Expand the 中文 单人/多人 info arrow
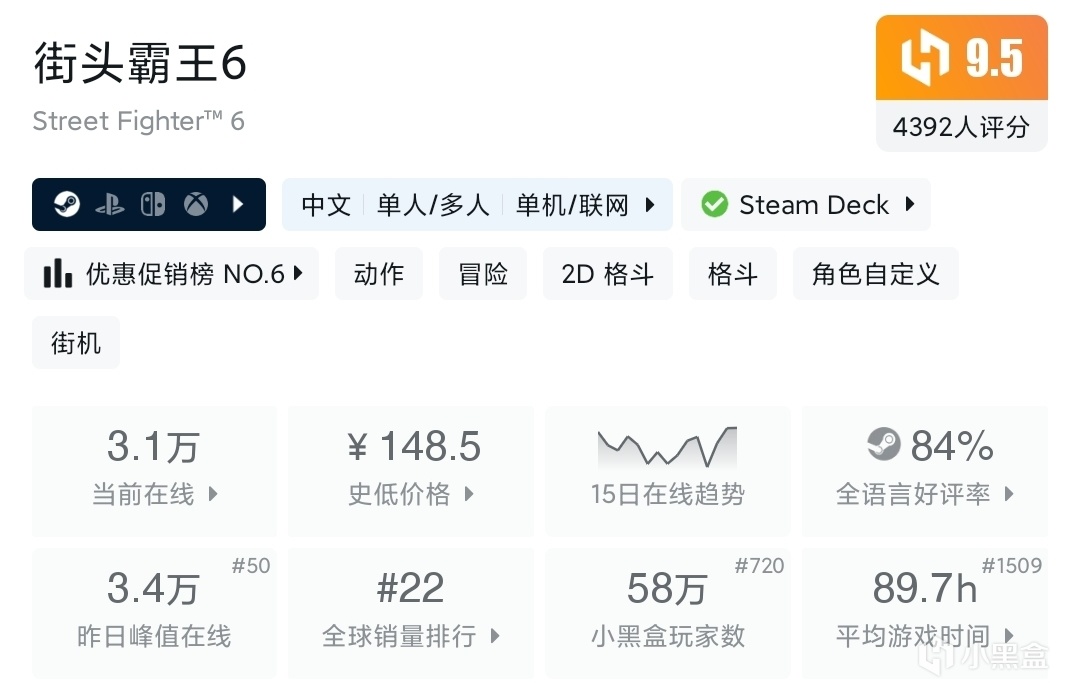The width and height of the screenshot is (1080, 693). pos(650,205)
